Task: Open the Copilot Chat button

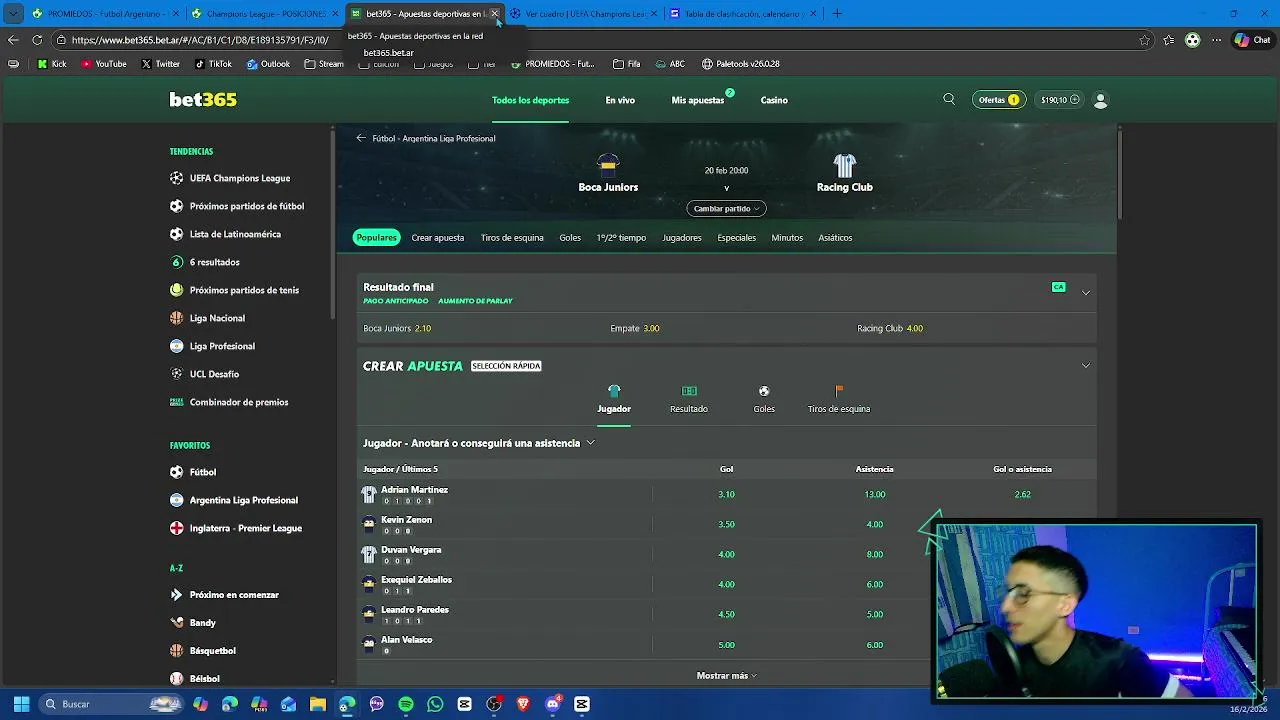Action: point(1252,40)
